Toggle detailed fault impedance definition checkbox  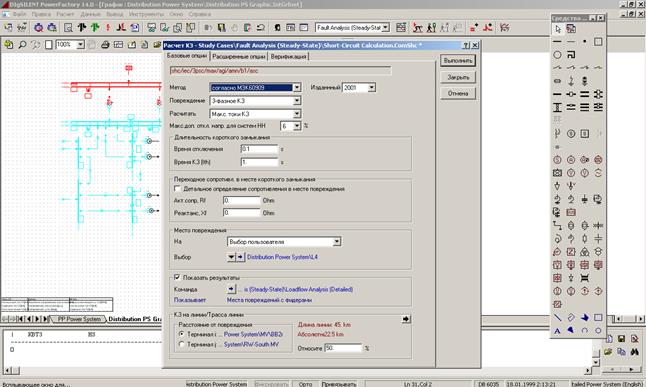pyautogui.click(x=177, y=188)
